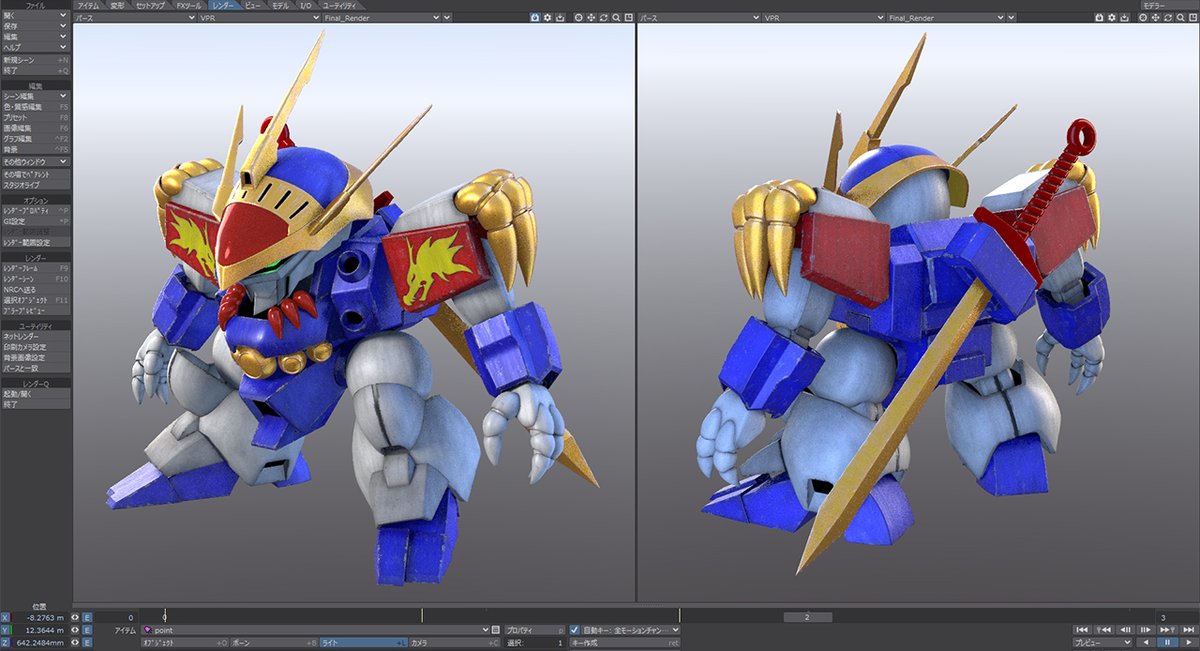
Task: Select the zoom magnifier icon in left viewport
Action: [616, 18]
